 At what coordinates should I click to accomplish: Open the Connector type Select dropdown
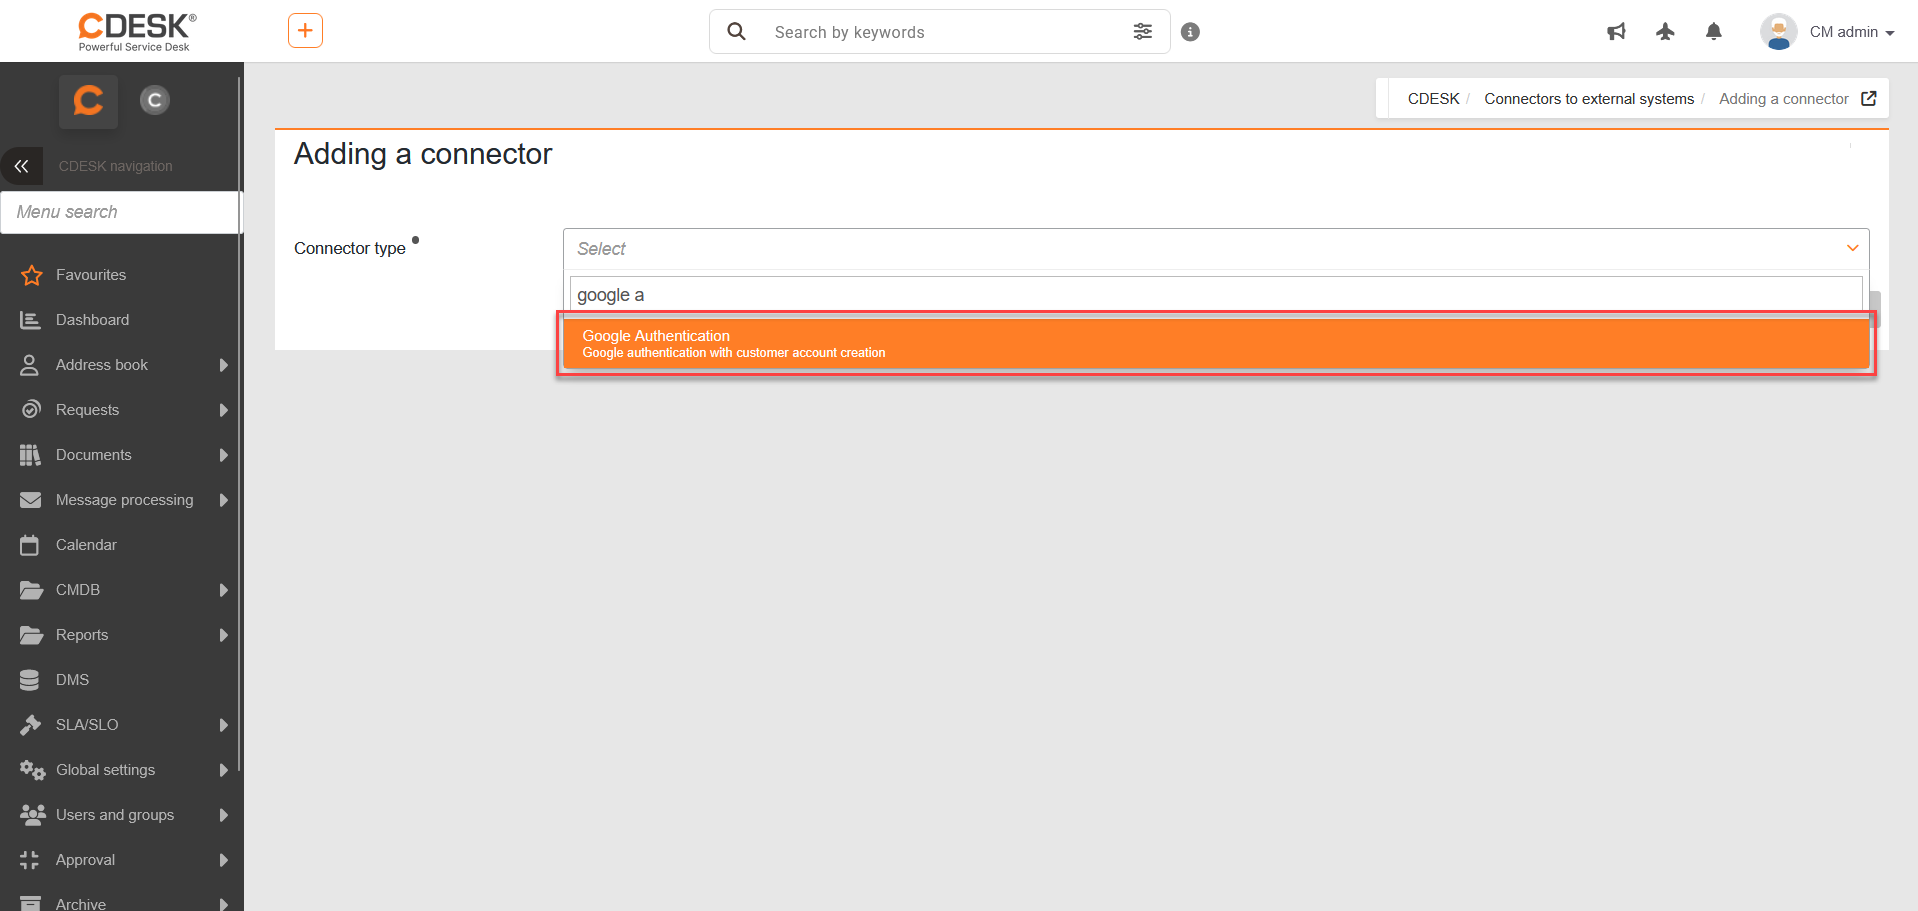coord(1216,249)
